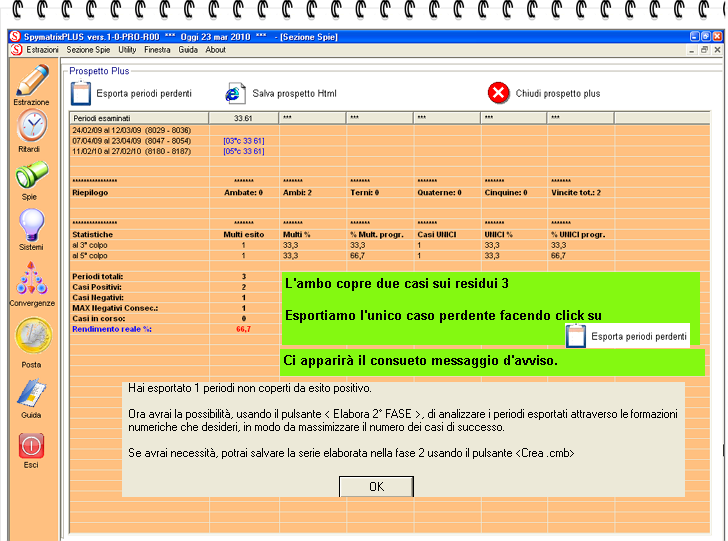Click the Multi esito header cell

(244, 235)
